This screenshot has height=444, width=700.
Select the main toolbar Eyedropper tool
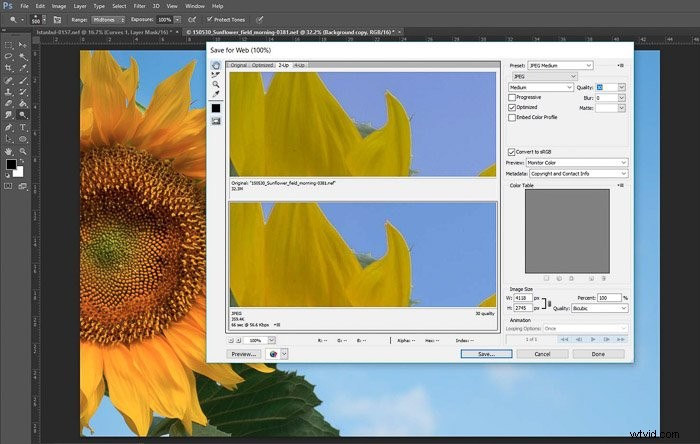22,68
